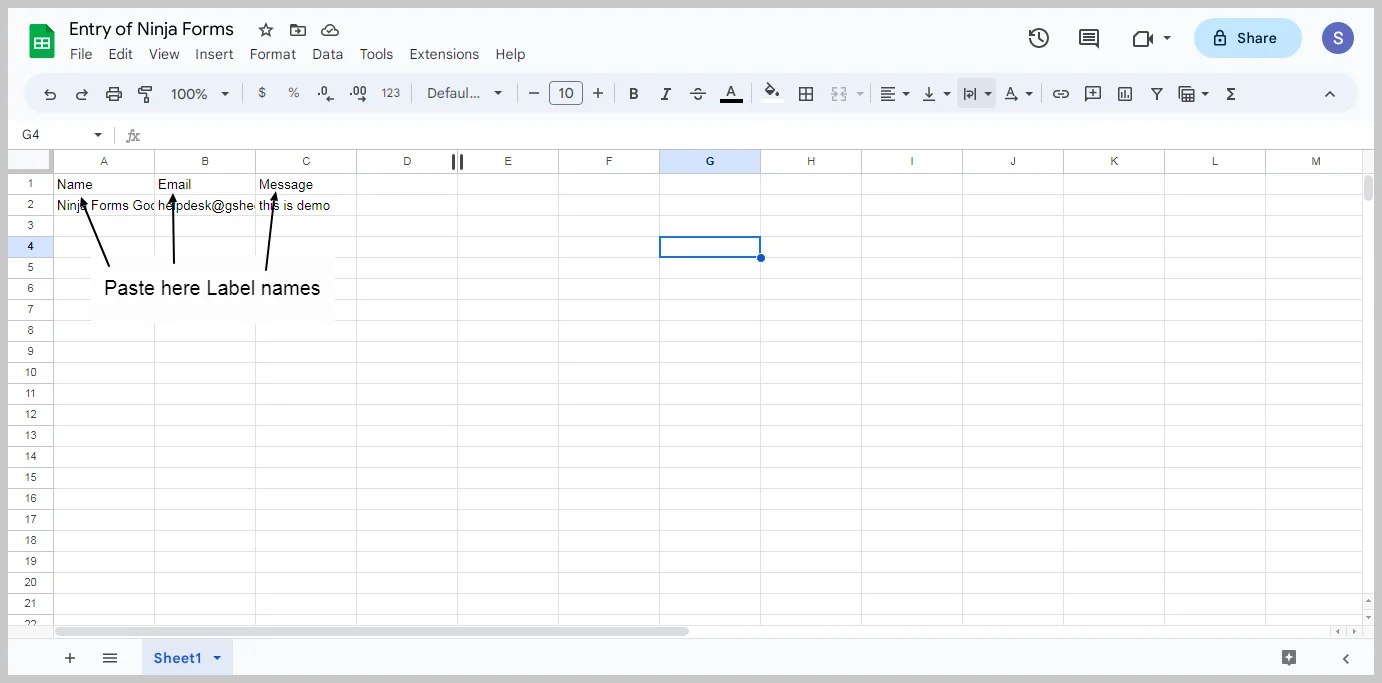Click the undo icon in toolbar

coord(50,94)
